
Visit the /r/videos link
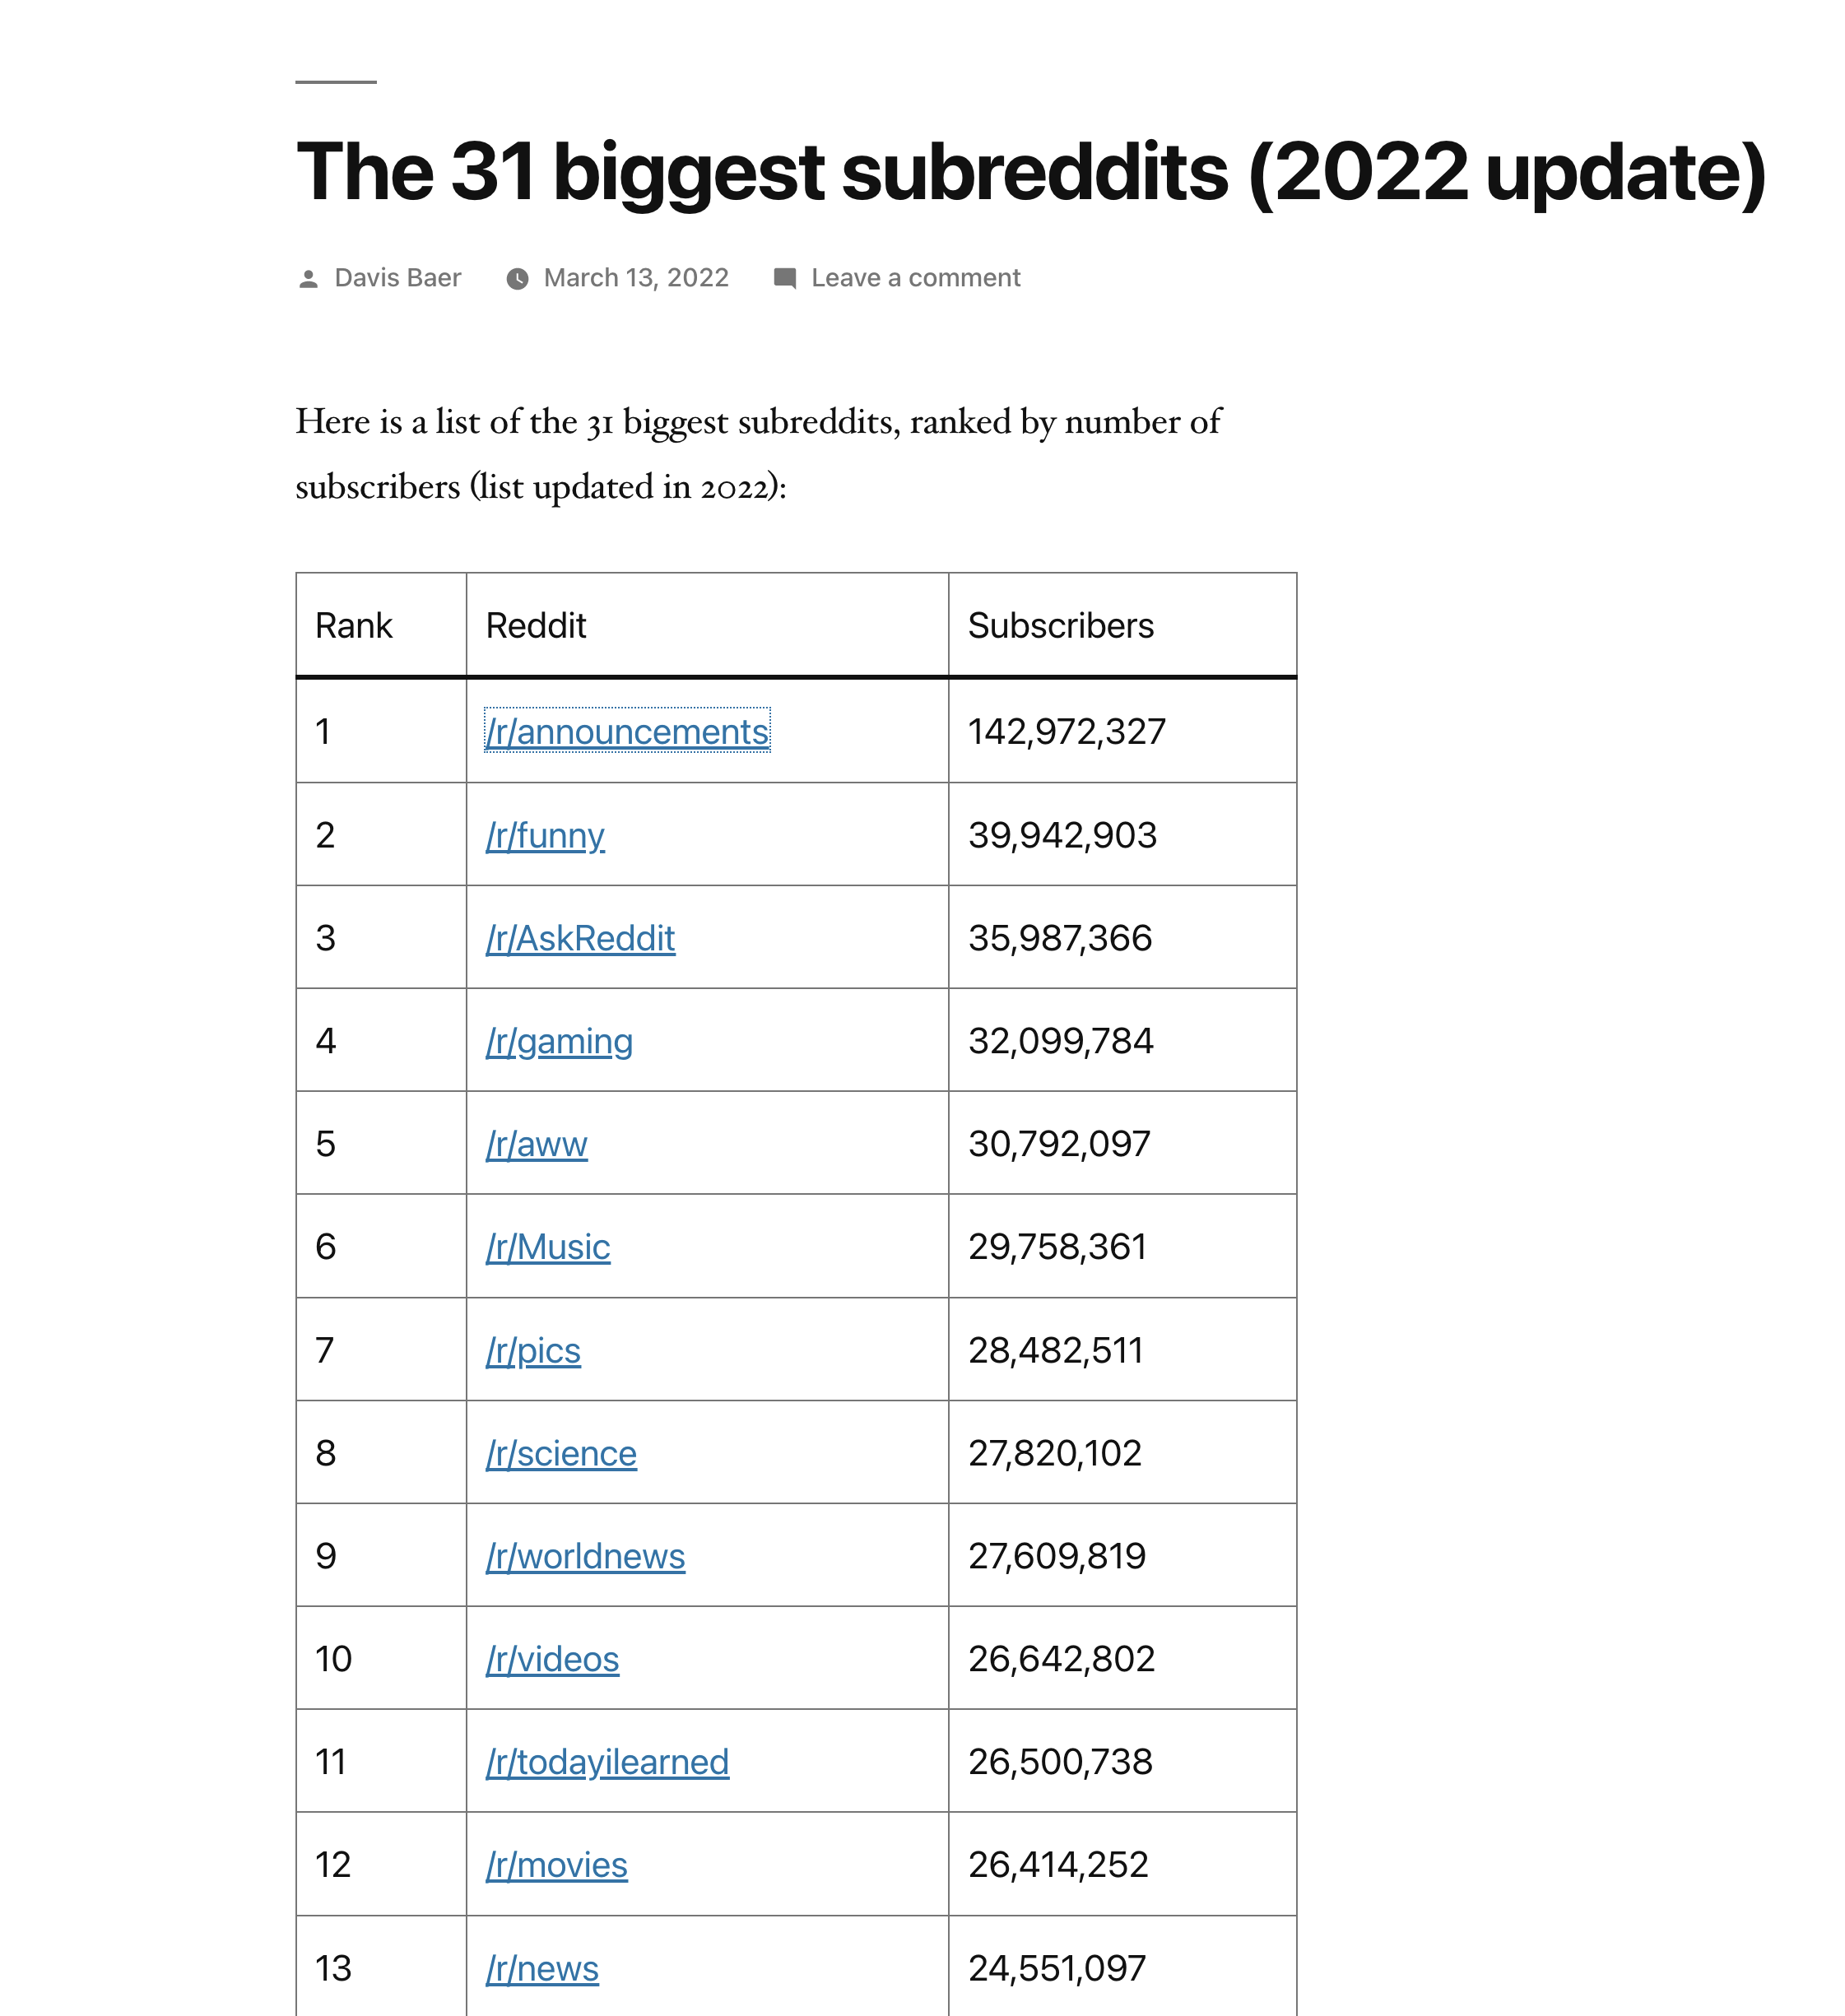[x=552, y=1659]
